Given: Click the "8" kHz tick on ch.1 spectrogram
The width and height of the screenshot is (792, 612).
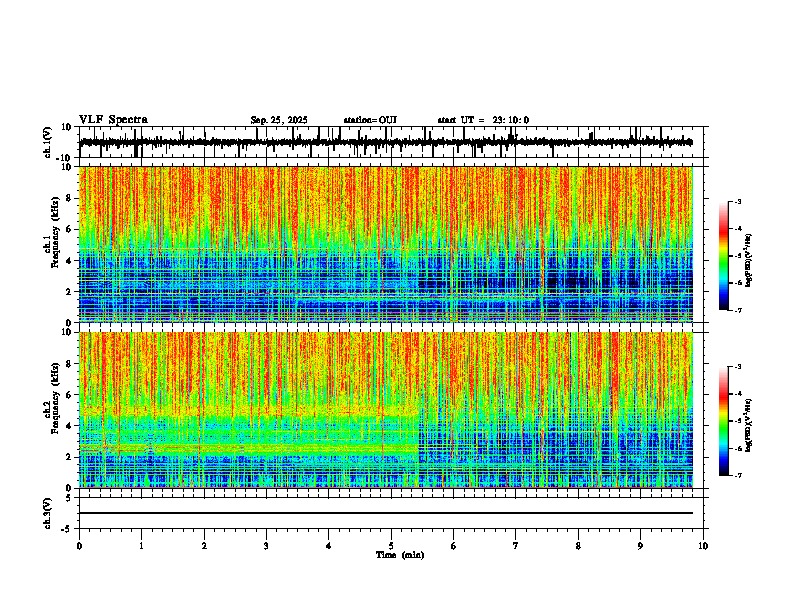Looking at the screenshot, I should tap(70, 198).
